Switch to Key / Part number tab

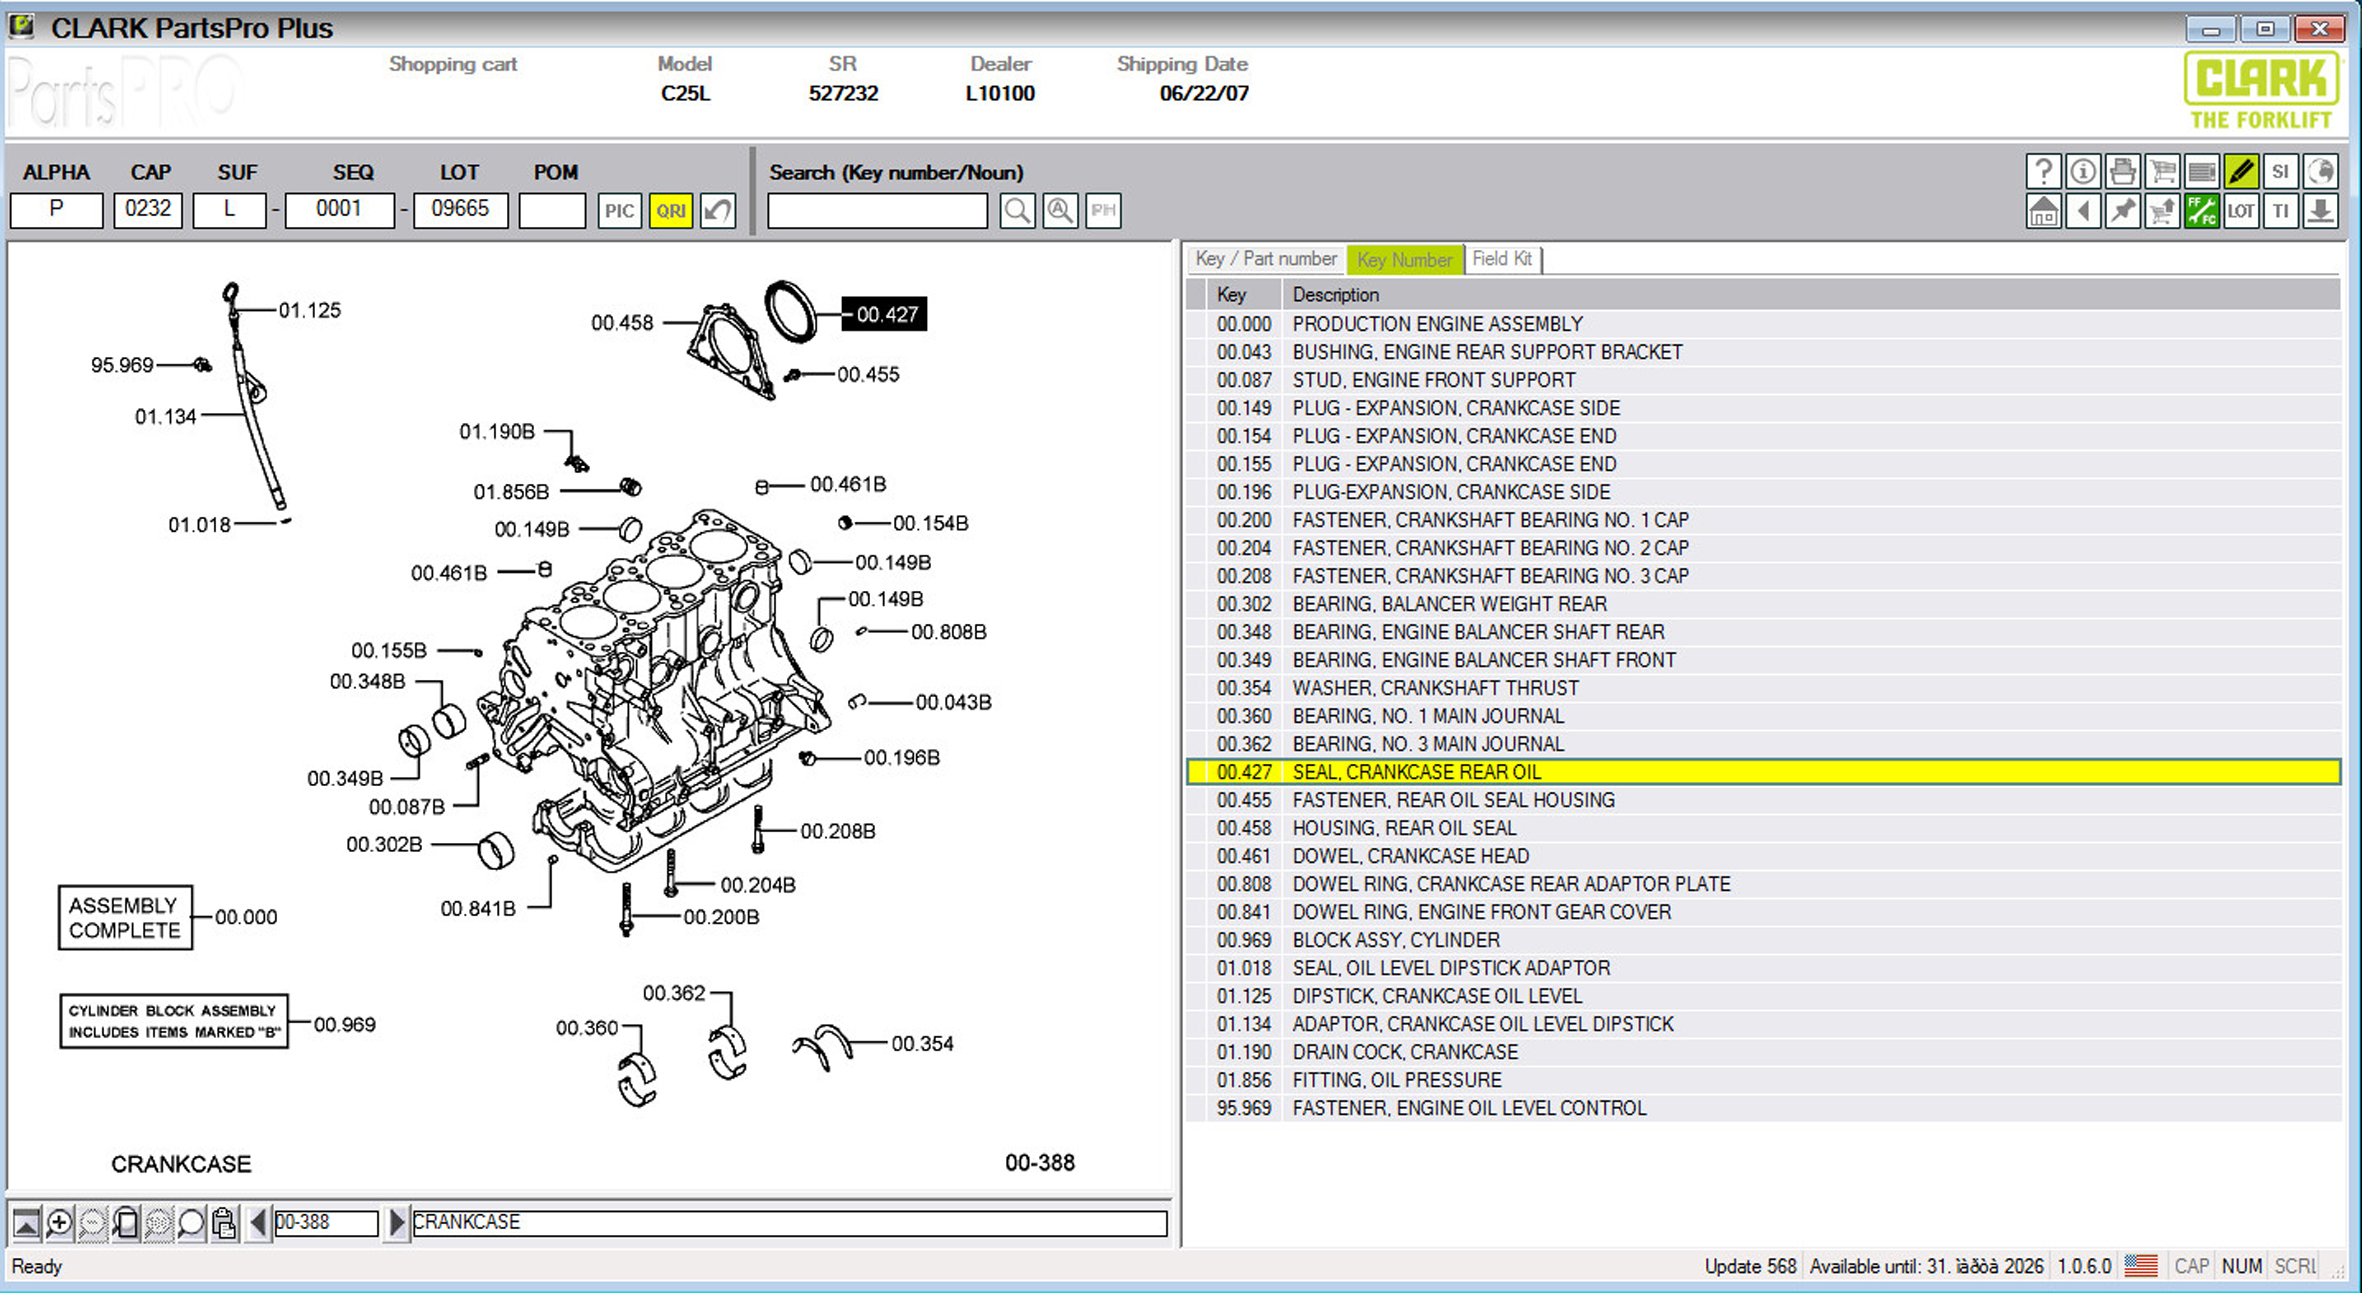(x=1265, y=259)
